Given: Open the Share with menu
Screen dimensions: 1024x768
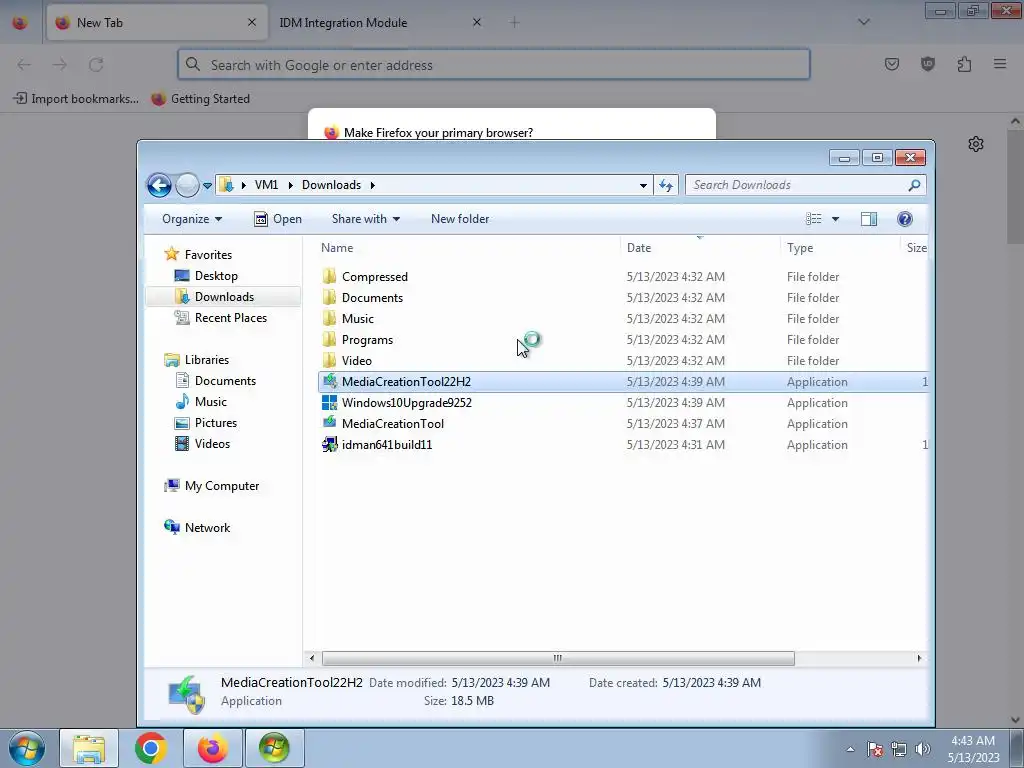Looking at the screenshot, I should 366,219.
